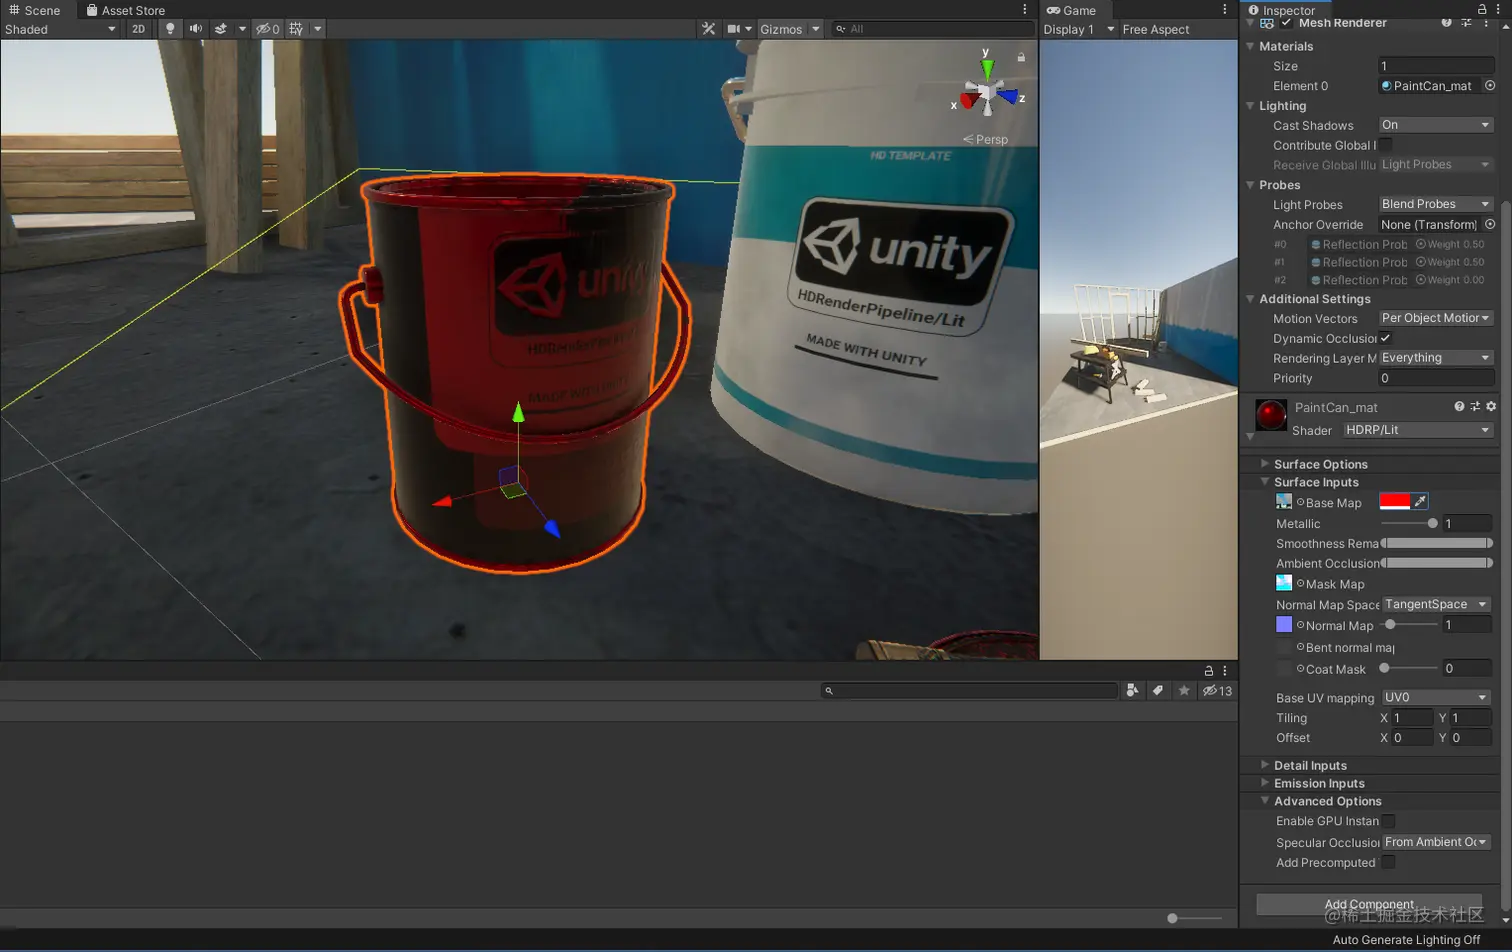Switch to the Scene tab

point(35,10)
